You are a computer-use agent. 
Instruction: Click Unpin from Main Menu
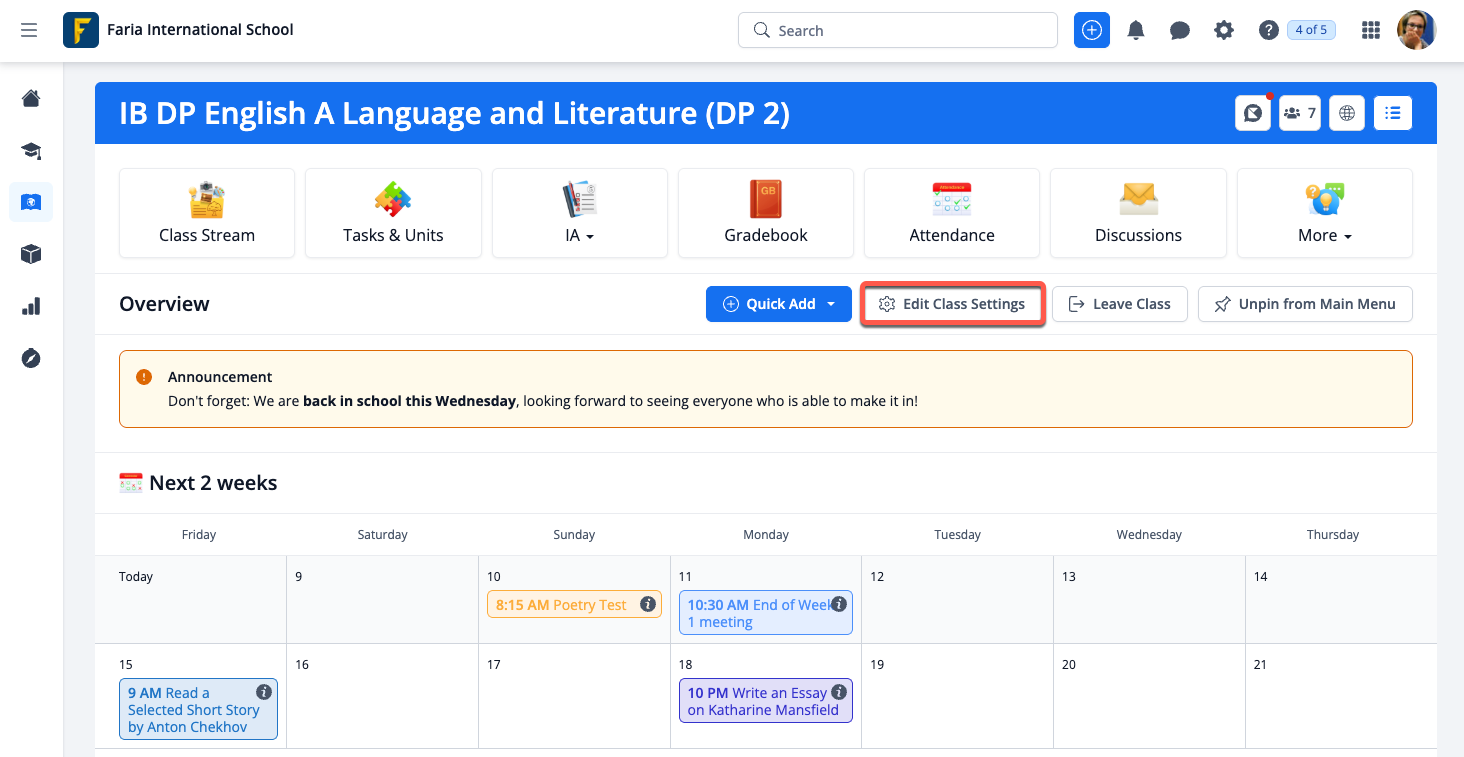[1305, 303]
